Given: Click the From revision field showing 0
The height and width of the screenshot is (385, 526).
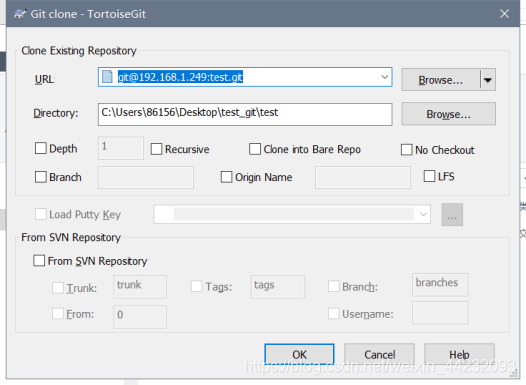Looking at the screenshot, I should tap(140, 317).
